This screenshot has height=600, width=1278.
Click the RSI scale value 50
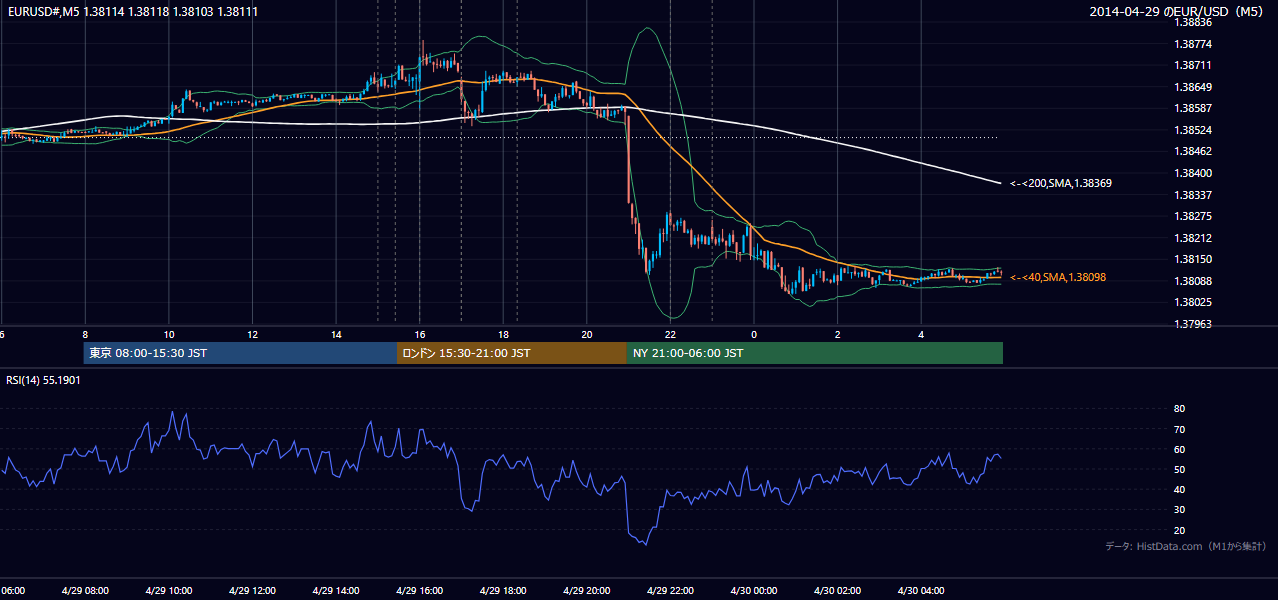click(1180, 469)
